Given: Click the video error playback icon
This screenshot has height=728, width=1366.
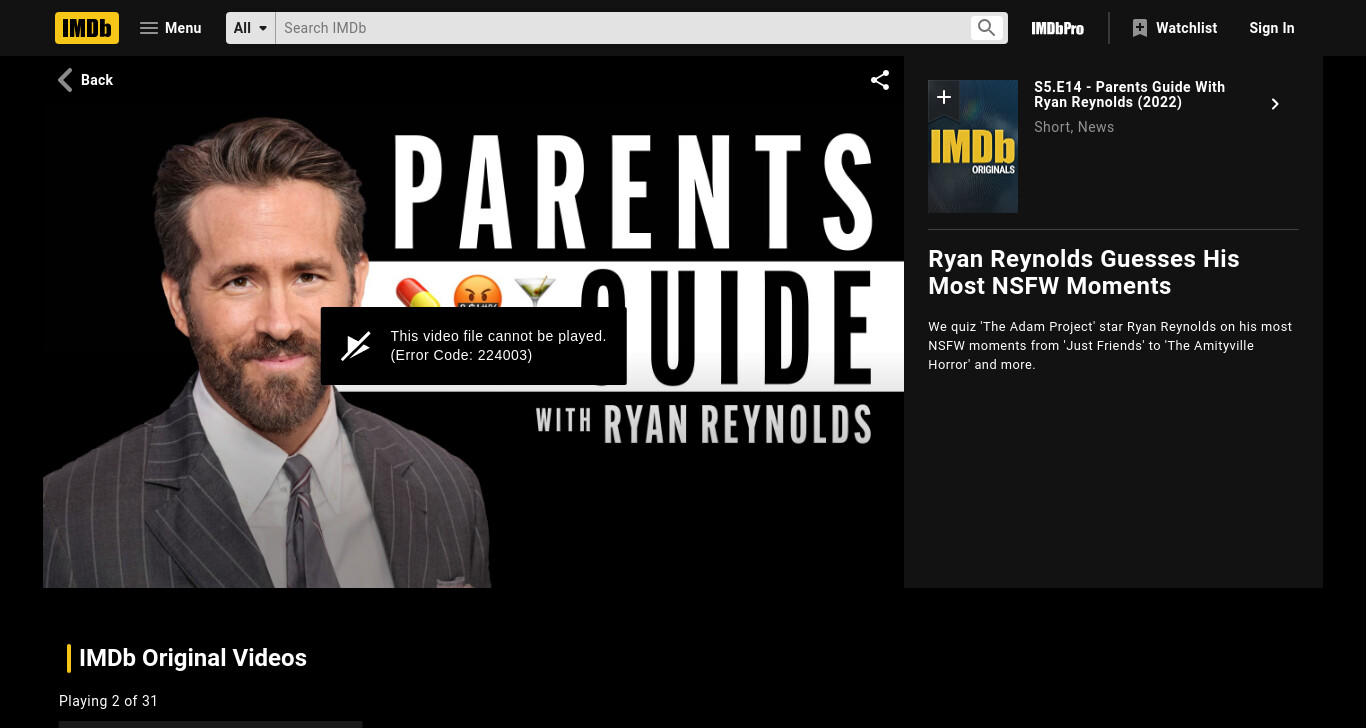Looking at the screenshot, I should [x=356, y=346].
